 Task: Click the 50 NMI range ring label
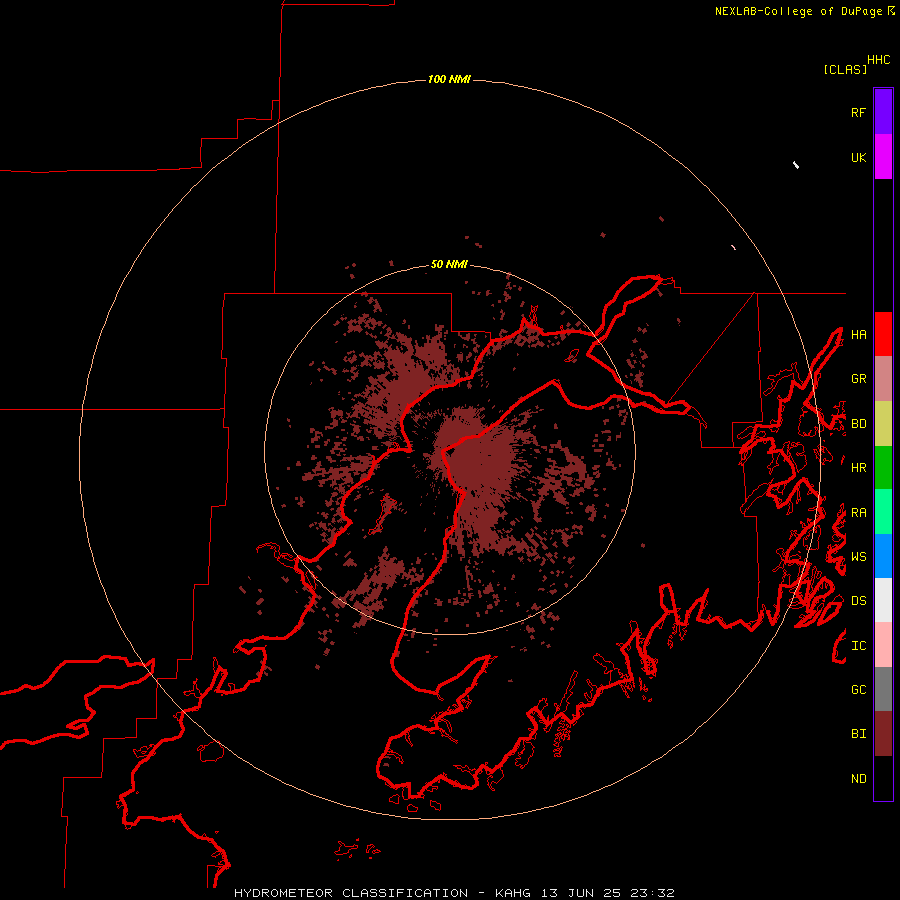tap(449, 264)
